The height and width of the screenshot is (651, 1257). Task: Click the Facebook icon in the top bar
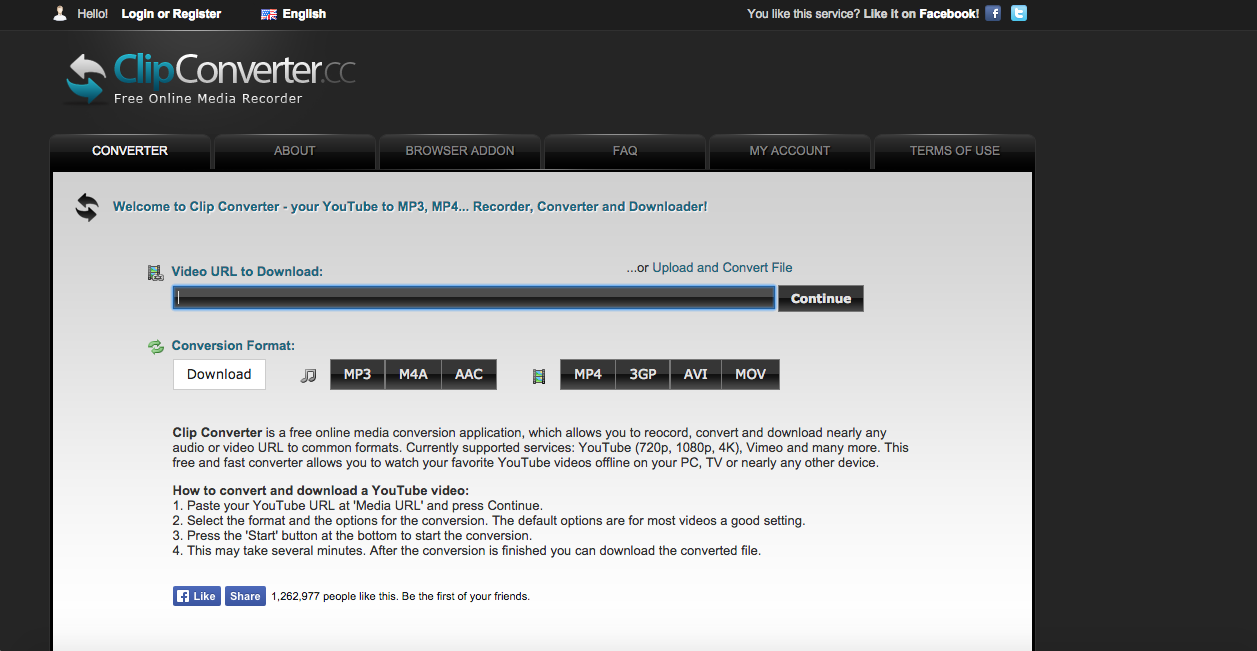992,13
